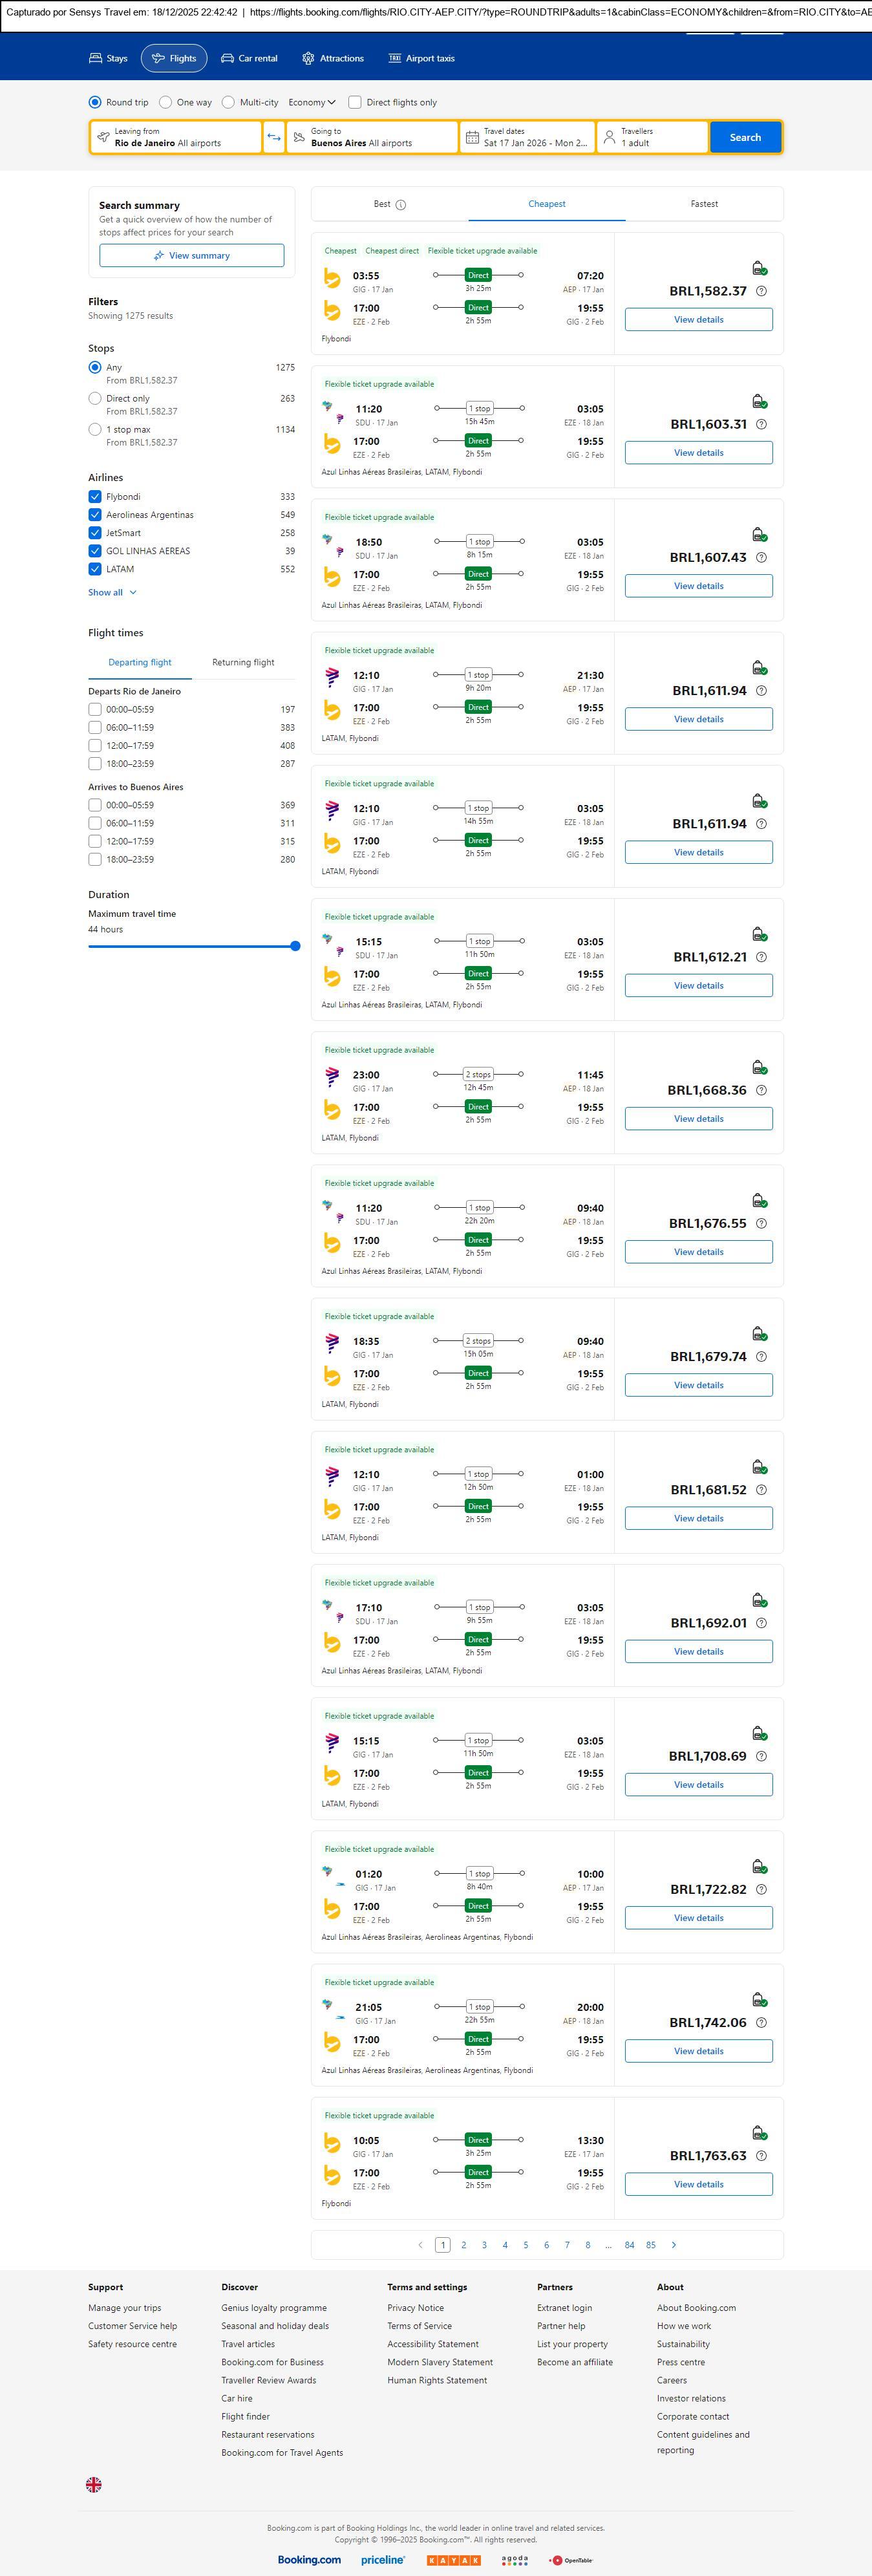
Task: Click the luggage icon above BRL1,603.31 price
Action: (x=759, y=402)
